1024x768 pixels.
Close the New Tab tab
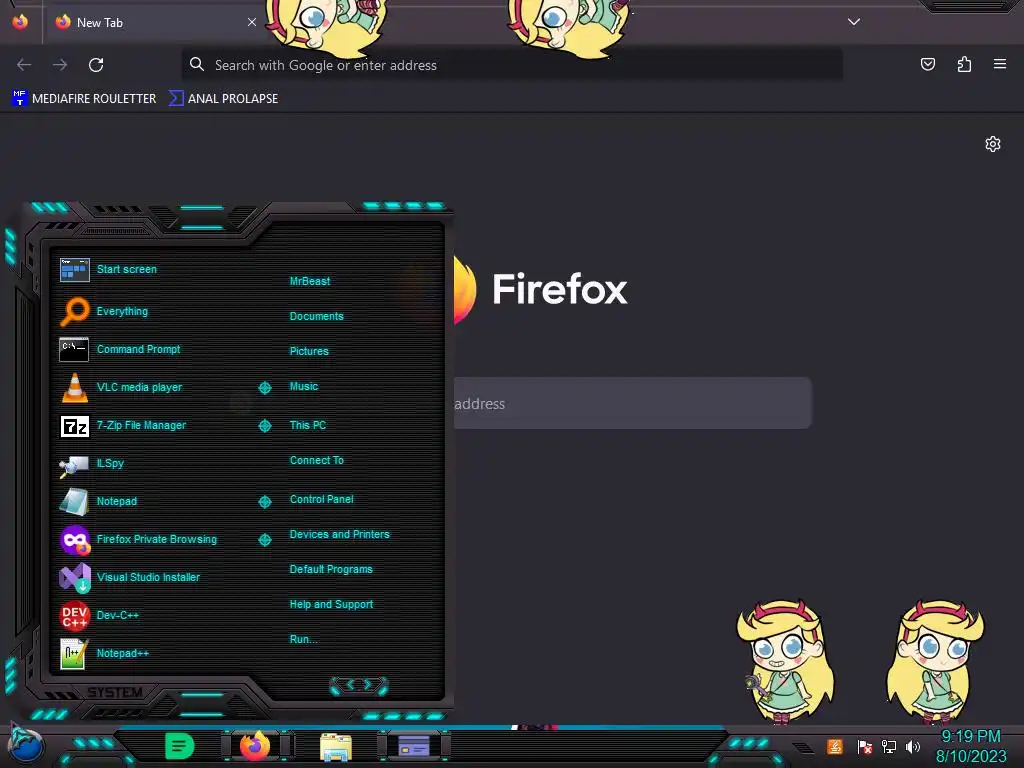251,22
